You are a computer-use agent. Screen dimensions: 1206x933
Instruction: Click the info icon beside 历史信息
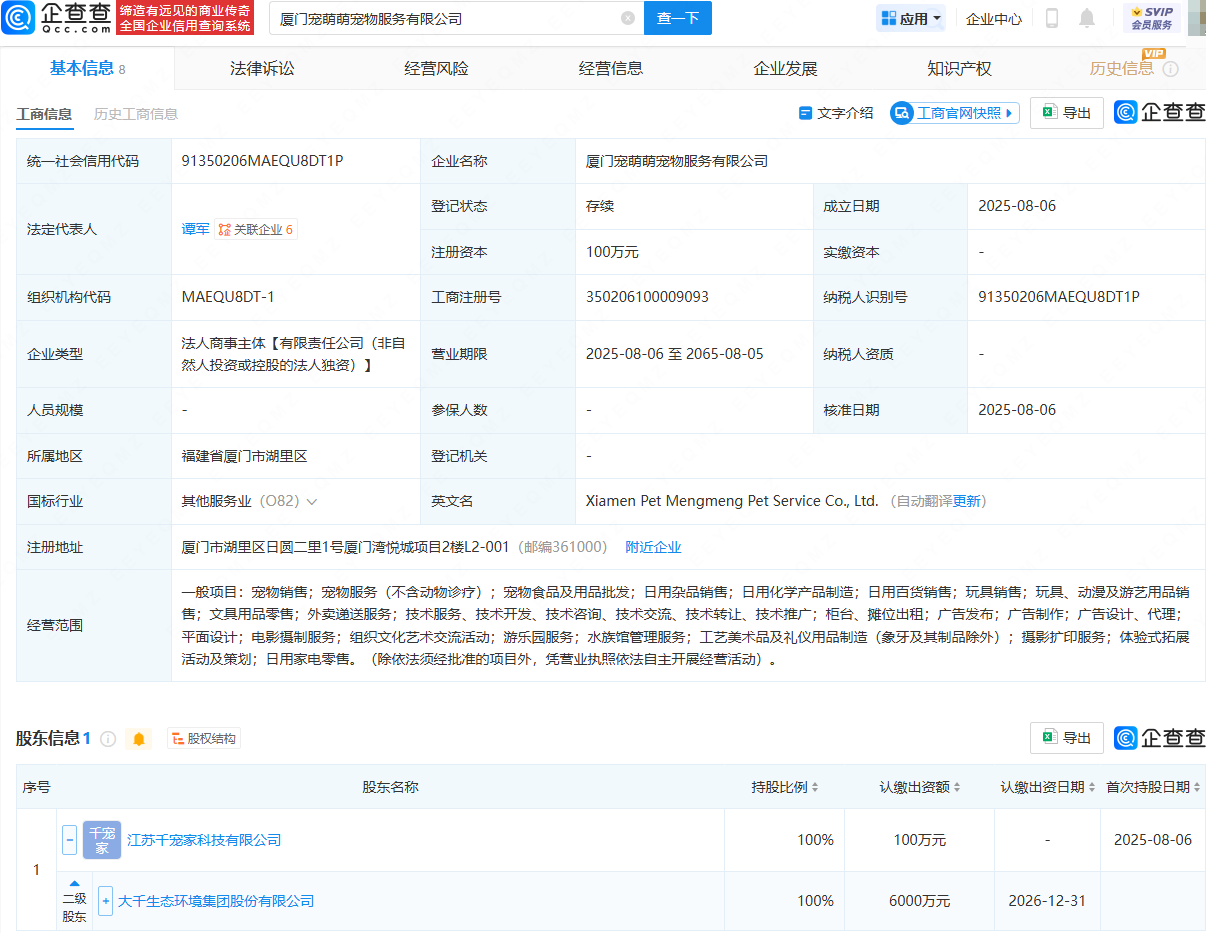pyautogui.click(x=1171, y=69)
